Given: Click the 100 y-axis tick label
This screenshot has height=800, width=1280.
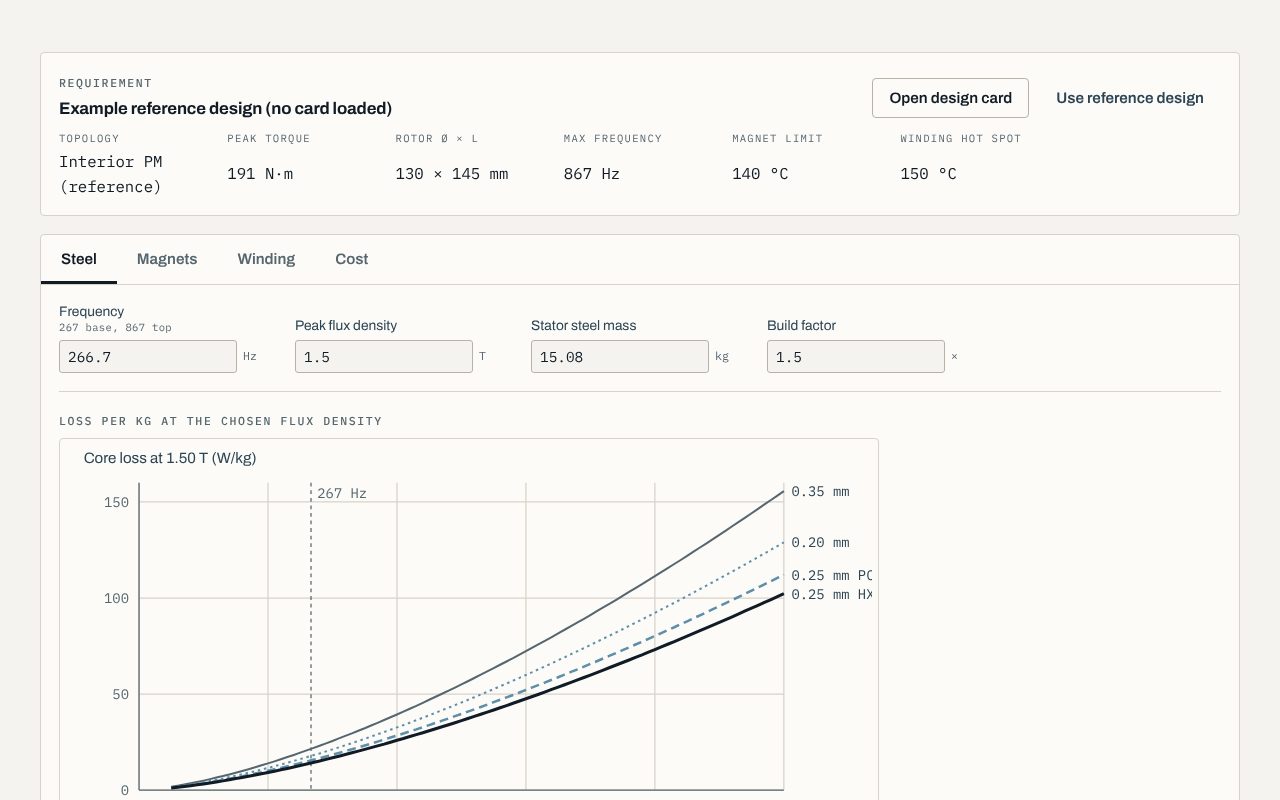Looking at the screenshot, I should pyautogui.click(x=116, y=598).
